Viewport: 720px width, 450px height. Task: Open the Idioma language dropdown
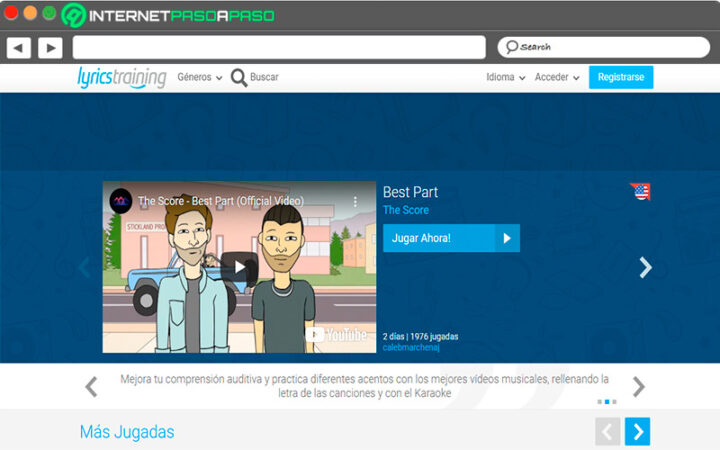pos(505,77)
